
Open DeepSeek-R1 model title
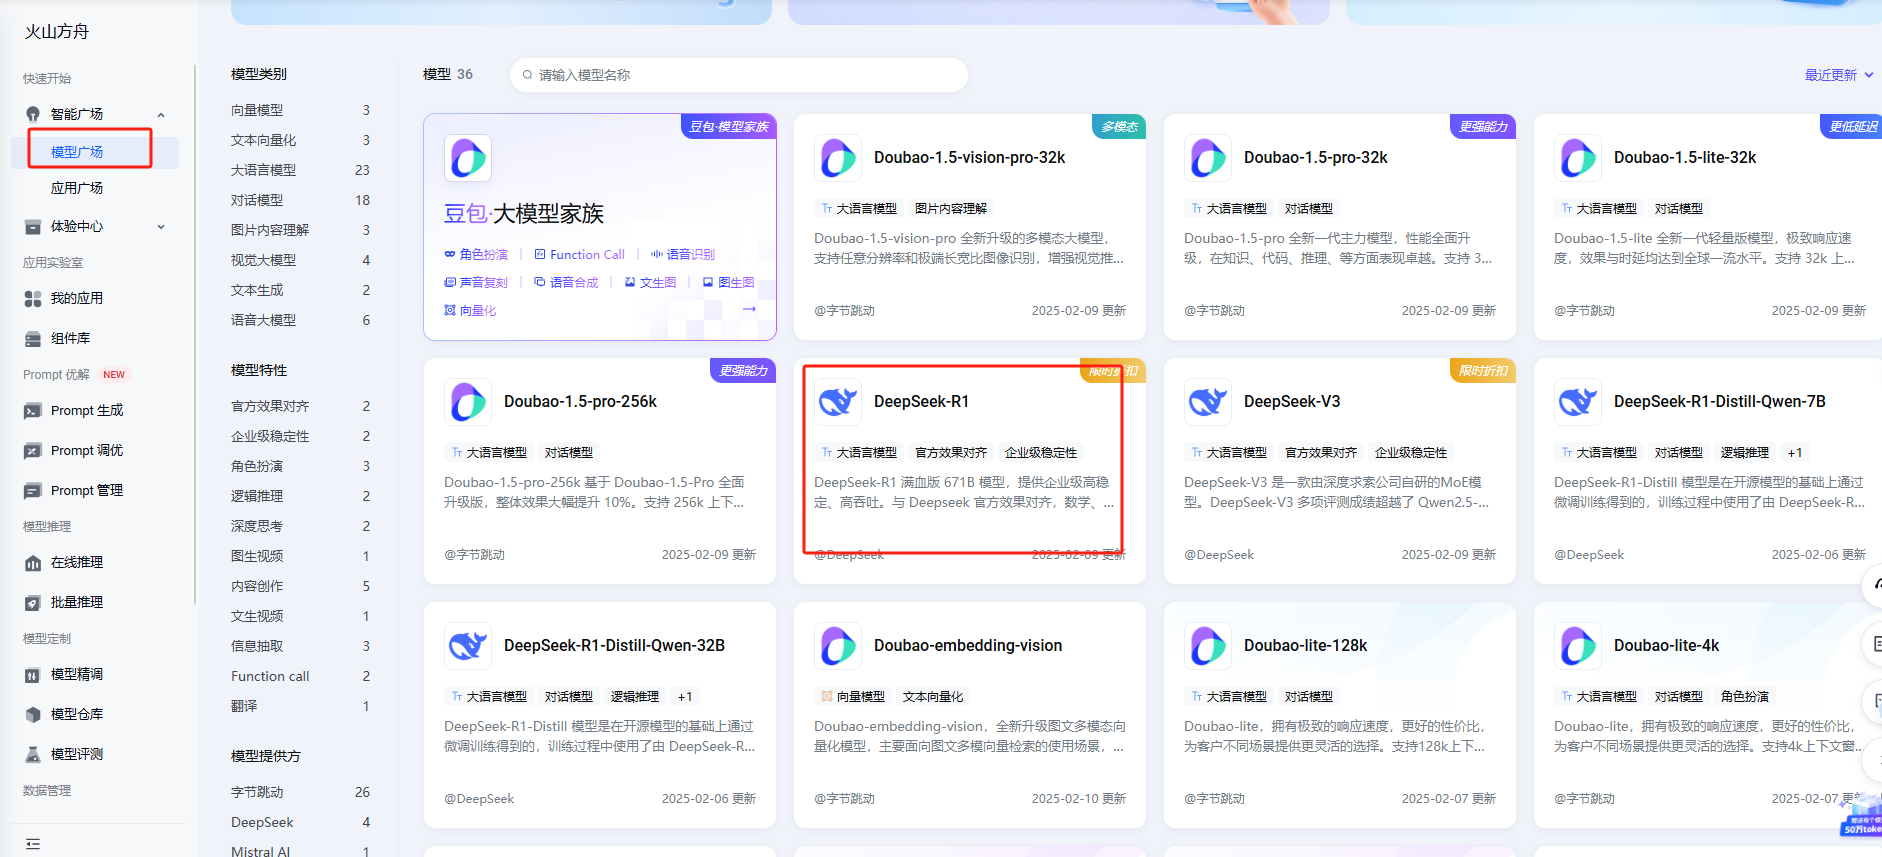(921, 402)
